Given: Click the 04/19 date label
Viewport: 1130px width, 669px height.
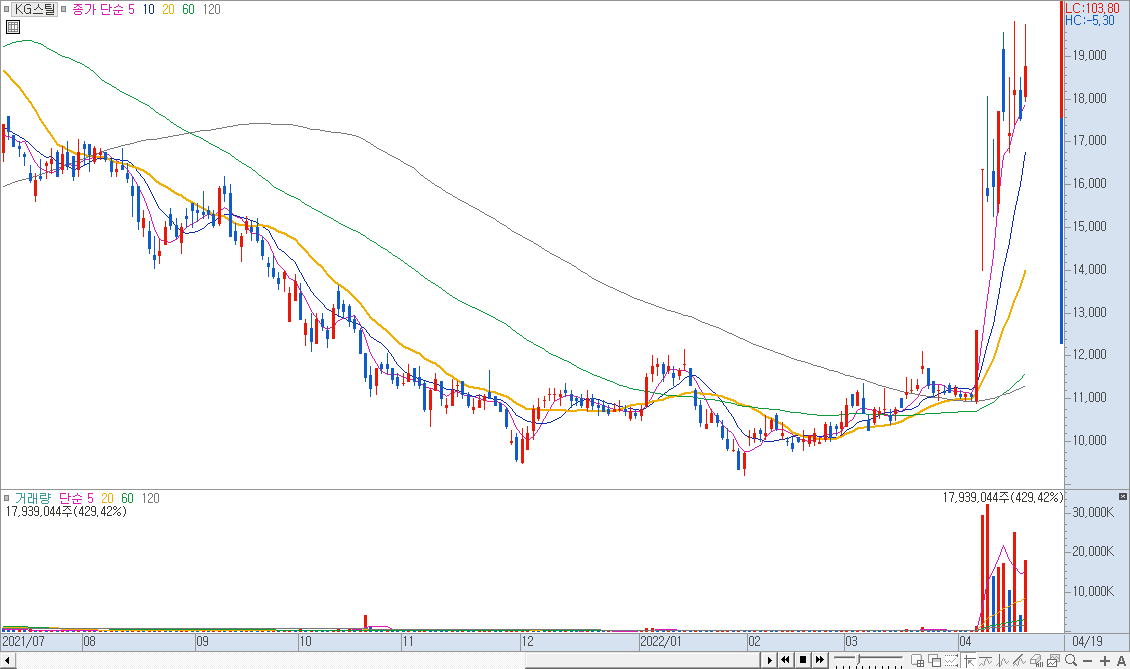Looking at the screenshot, I should click(x=1087, y=642).
